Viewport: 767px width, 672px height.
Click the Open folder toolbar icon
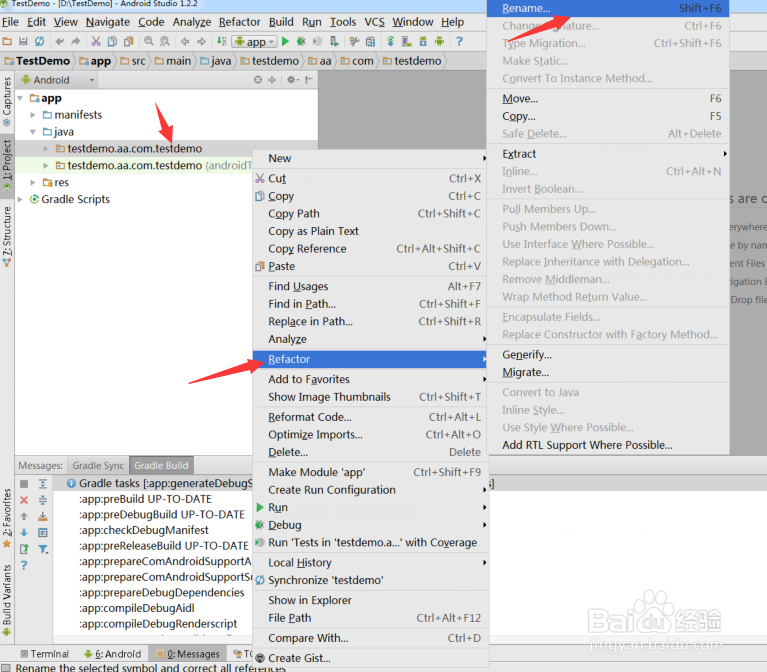tap(7, 42)
